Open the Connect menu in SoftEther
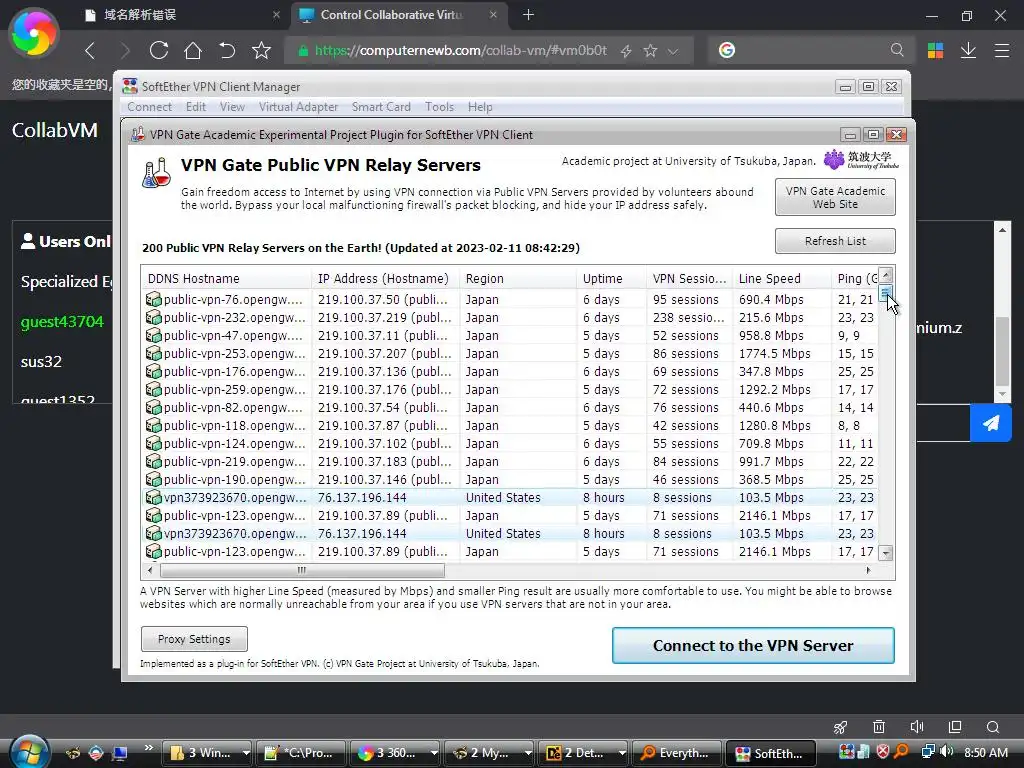The height and width of the screenshot is (768, 1024). pos(150,107)
